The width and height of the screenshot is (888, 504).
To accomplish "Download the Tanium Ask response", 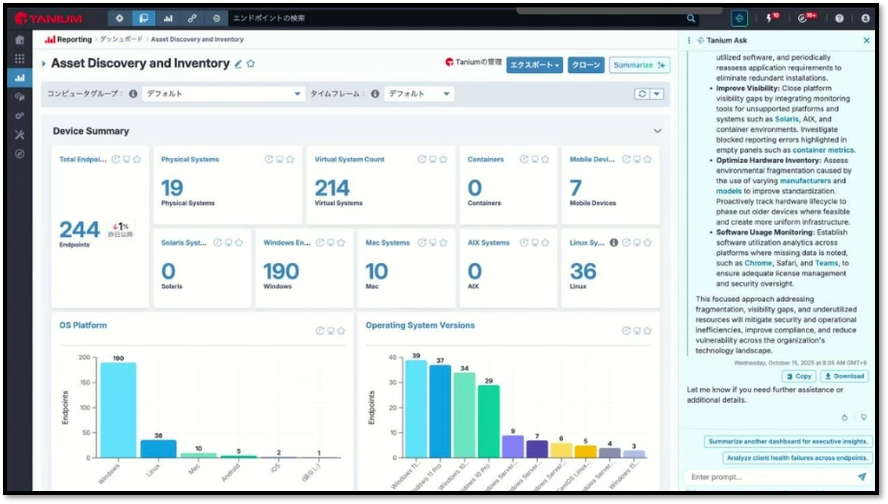I will 844,376.
